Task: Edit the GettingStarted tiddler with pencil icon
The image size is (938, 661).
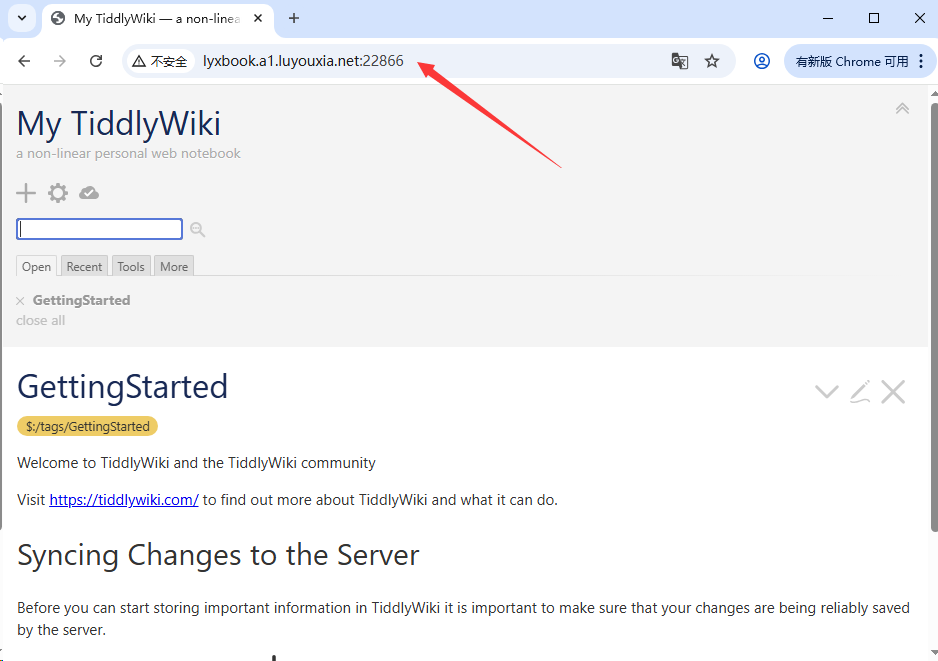Action: click(x=860, y=392)
